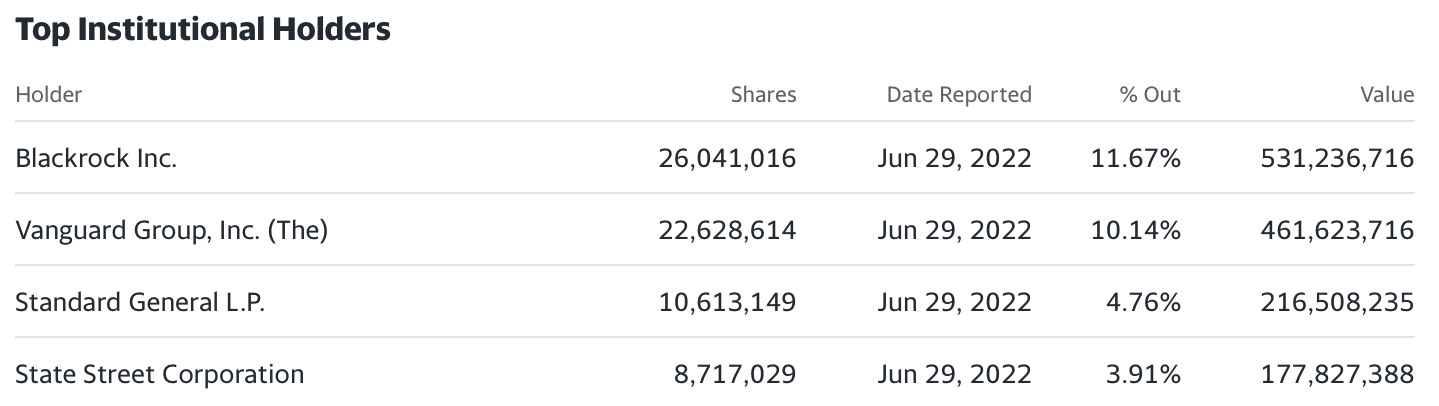Select the Holder column header
This screenshot has height=406, width=1439.
pos(49,95)
